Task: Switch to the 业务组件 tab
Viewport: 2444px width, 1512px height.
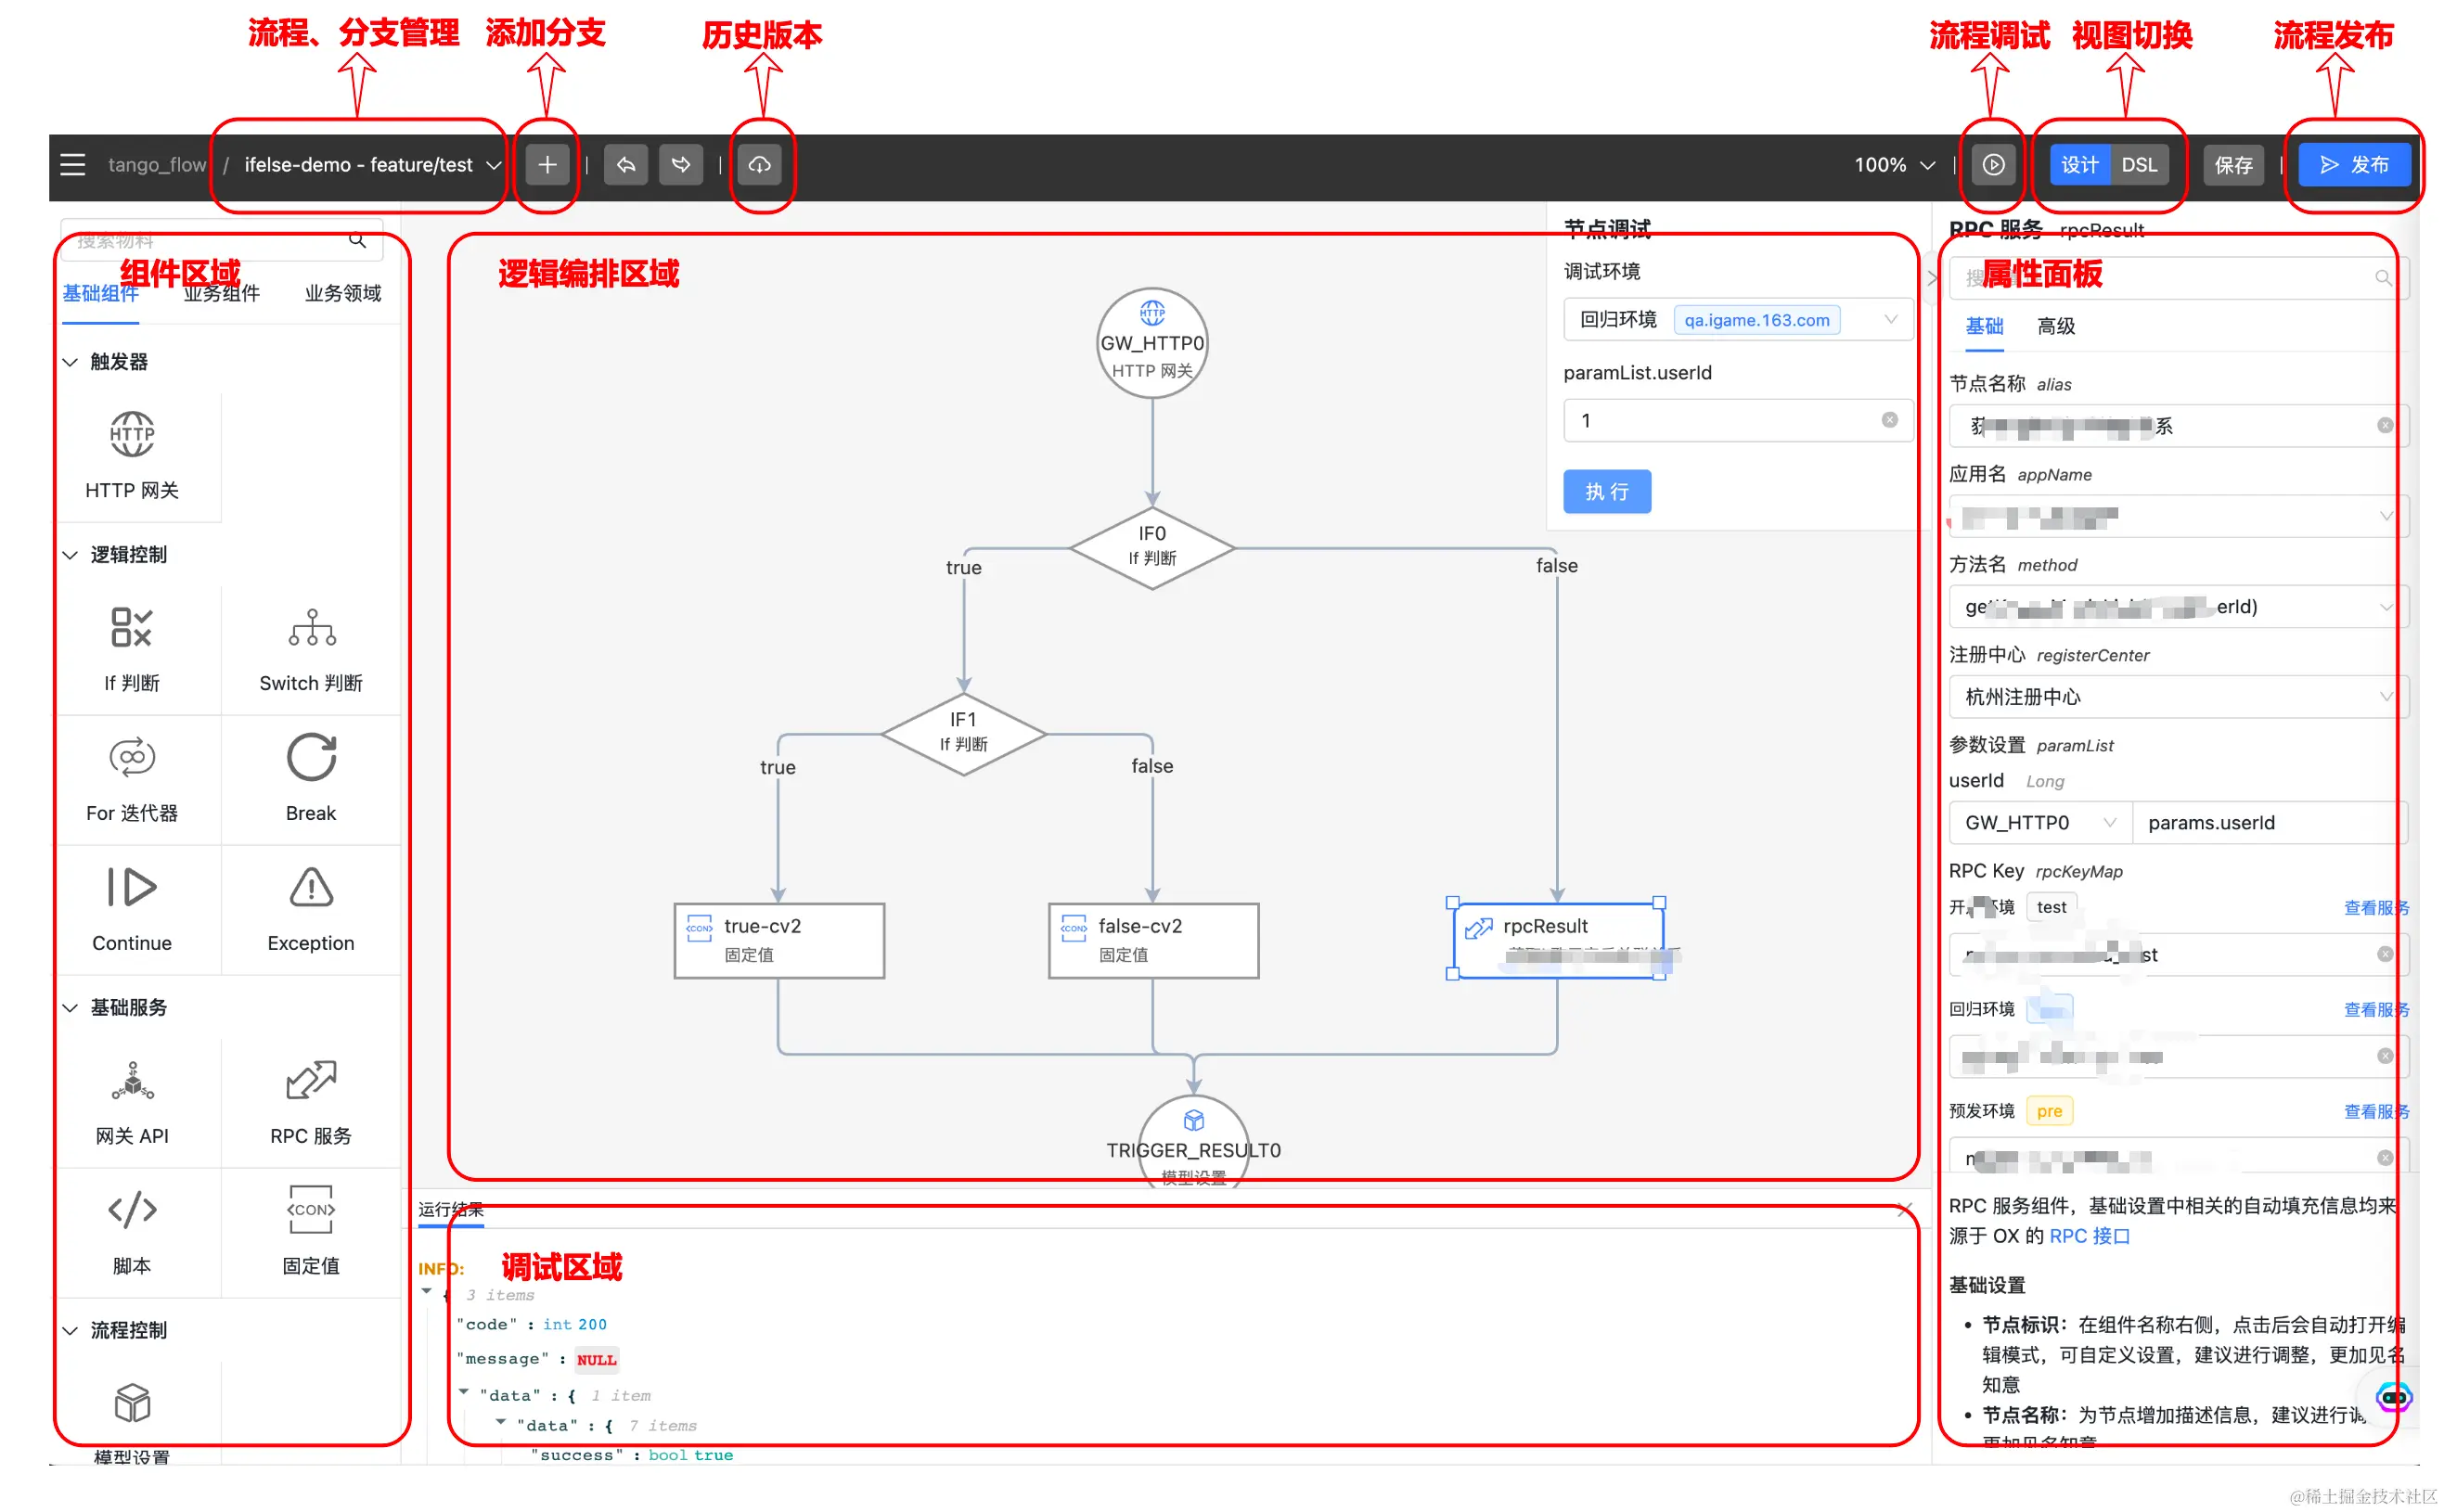Action: point(221,293)
